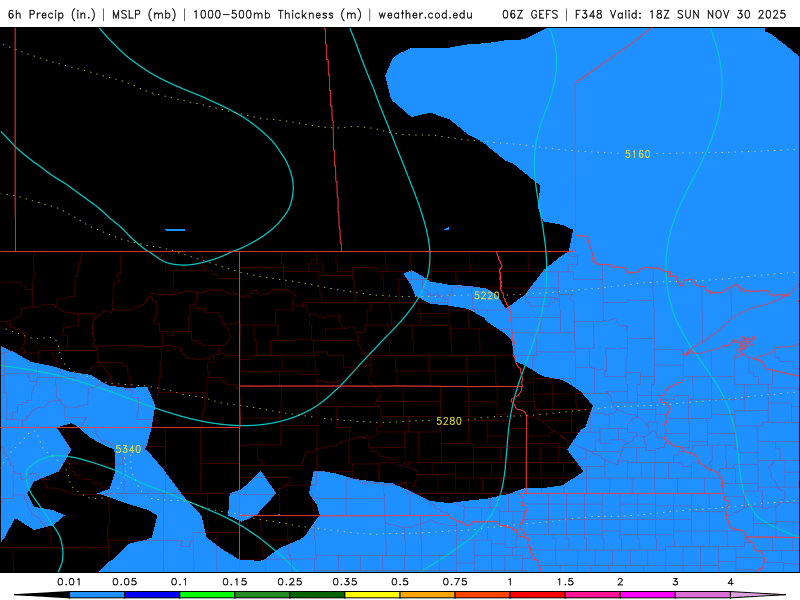Screen dimensions: 800x600
Task: Click the 0.75 legend value label
Action: click(455, 582)
